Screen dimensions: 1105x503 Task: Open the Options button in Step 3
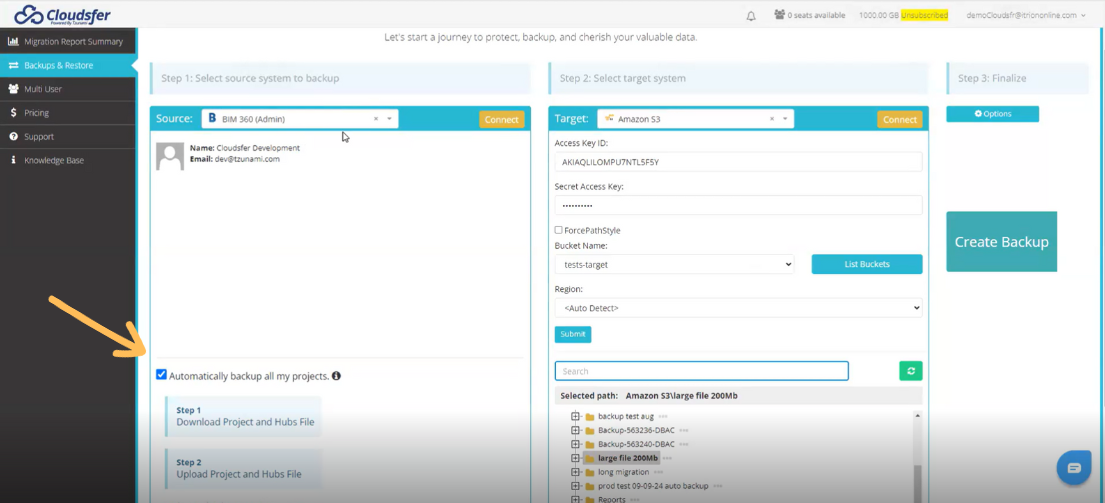tap(992, 113)
